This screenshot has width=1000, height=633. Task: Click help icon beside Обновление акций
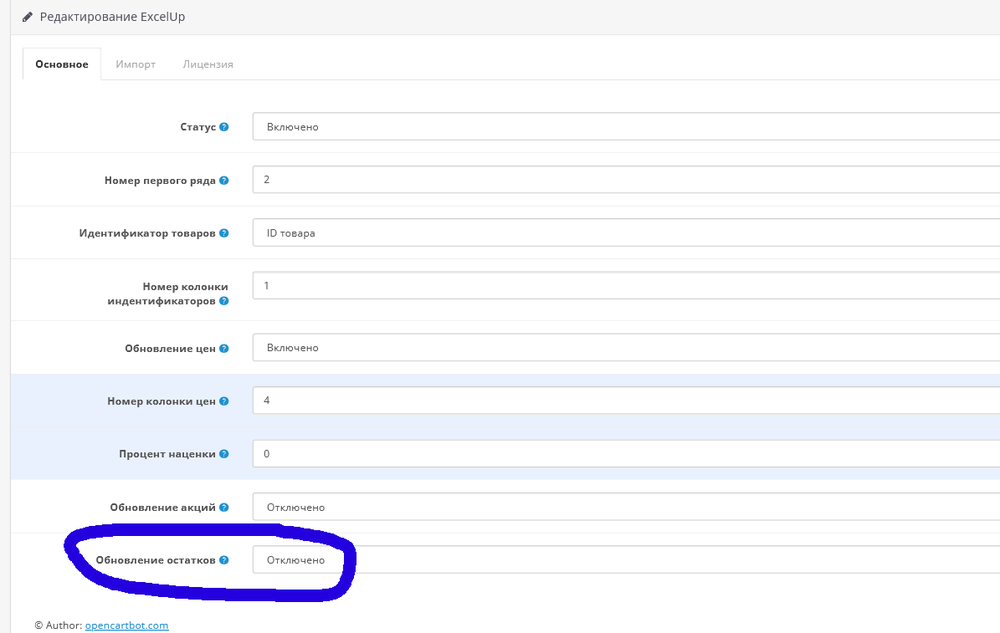(x=224, y=508)
